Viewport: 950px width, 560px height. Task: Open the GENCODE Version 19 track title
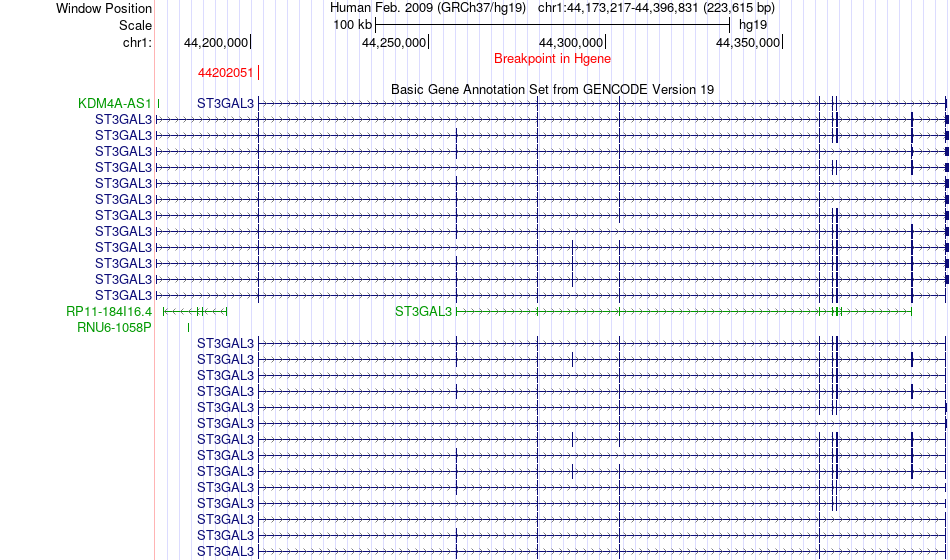552,89
